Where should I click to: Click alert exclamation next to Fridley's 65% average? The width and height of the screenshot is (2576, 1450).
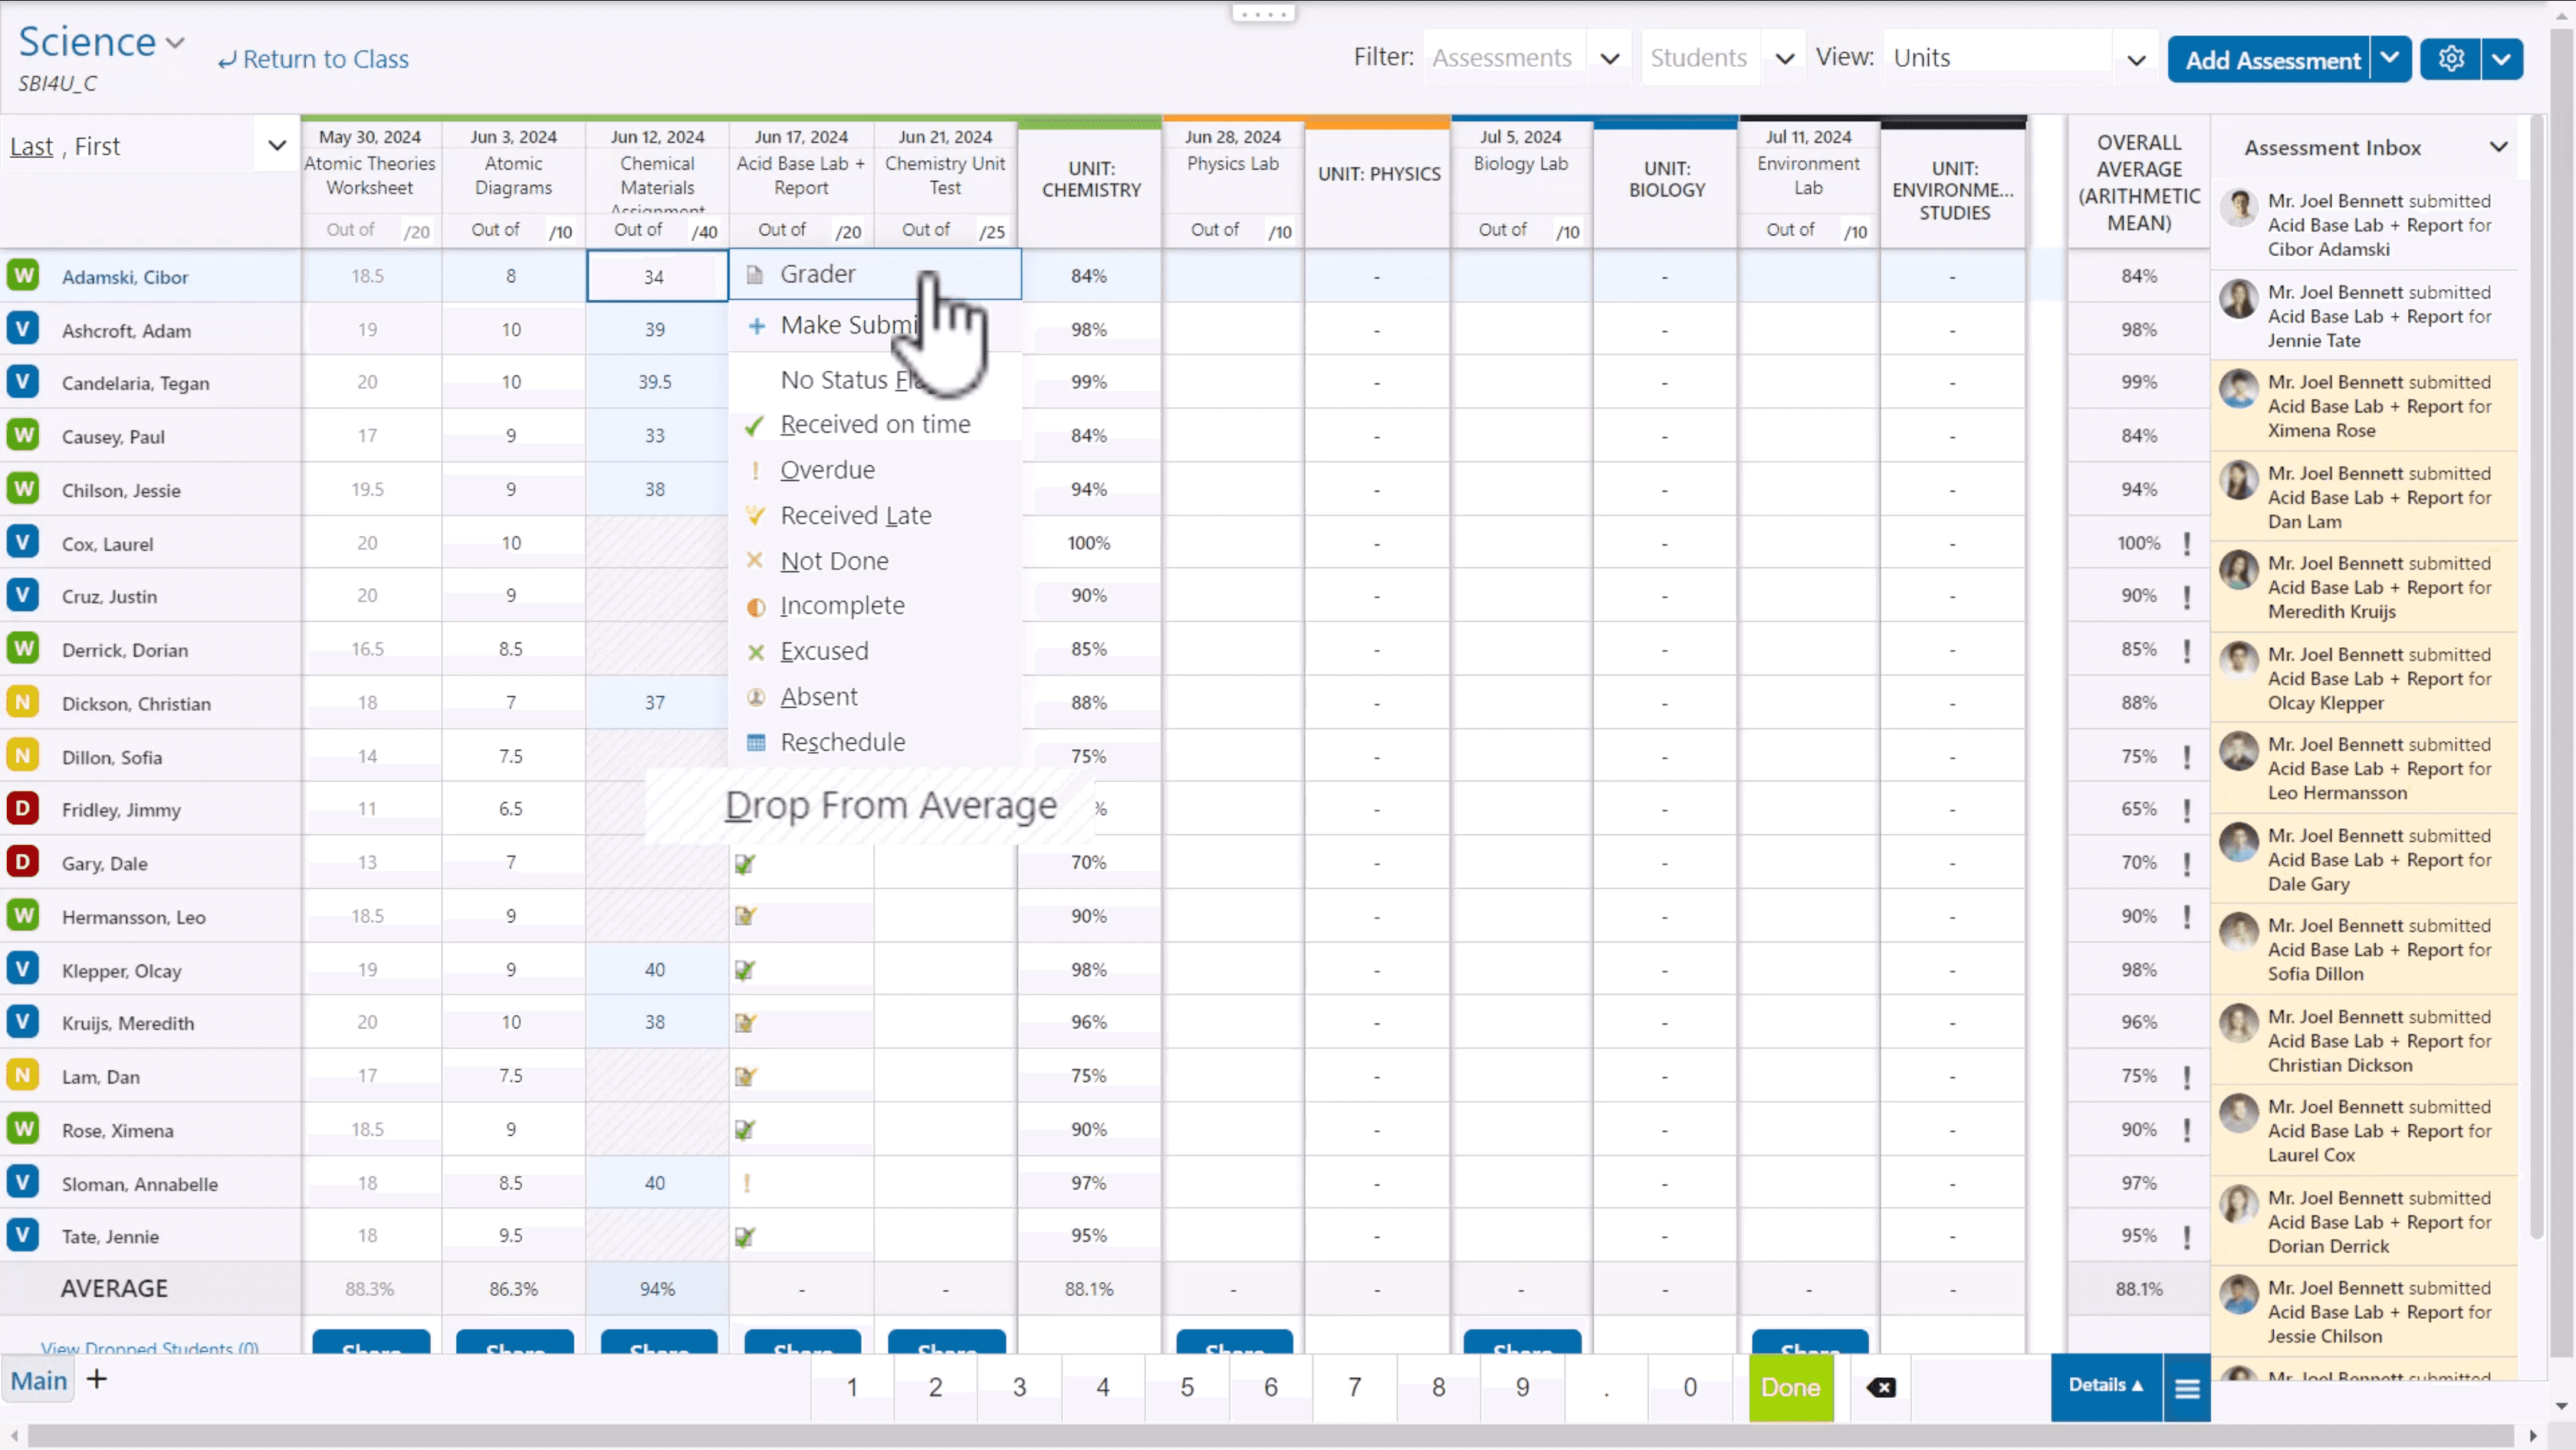click(2187, 810)
